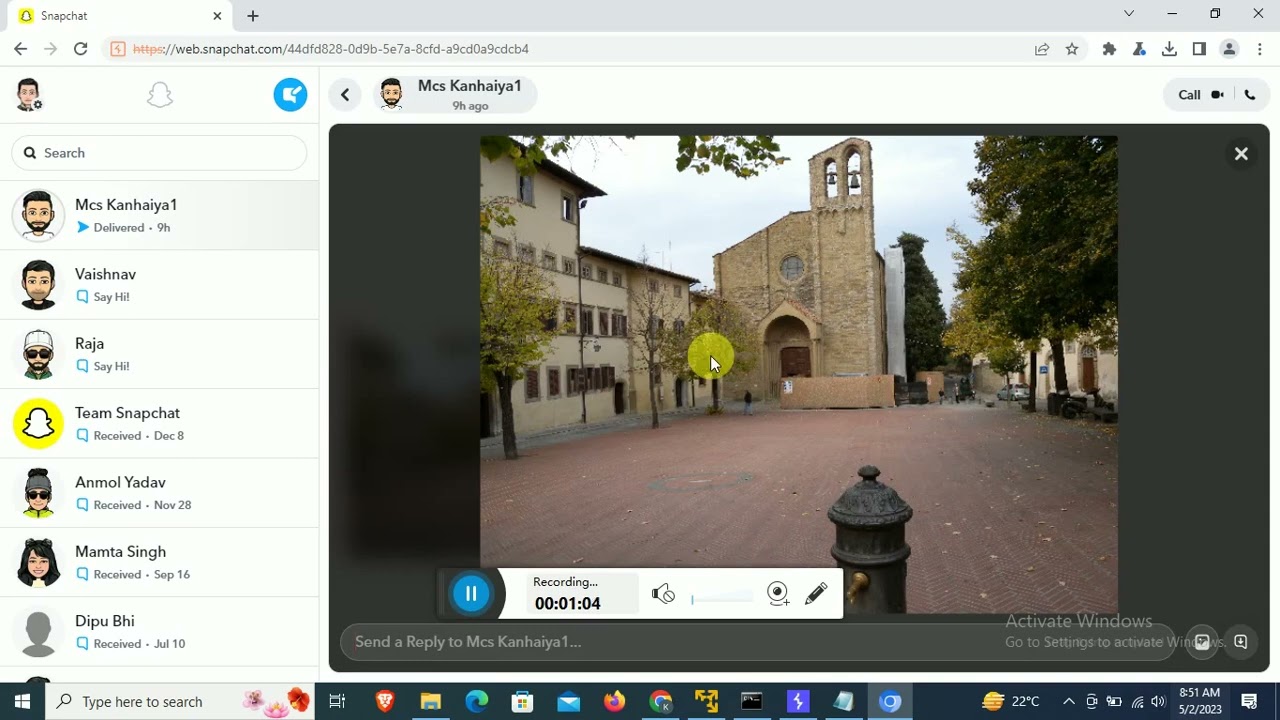Viewport: 1280px width, 720px height.
Task: Click Mcs Kanhaiya1 name in chat header
Action: pos(469,86)
